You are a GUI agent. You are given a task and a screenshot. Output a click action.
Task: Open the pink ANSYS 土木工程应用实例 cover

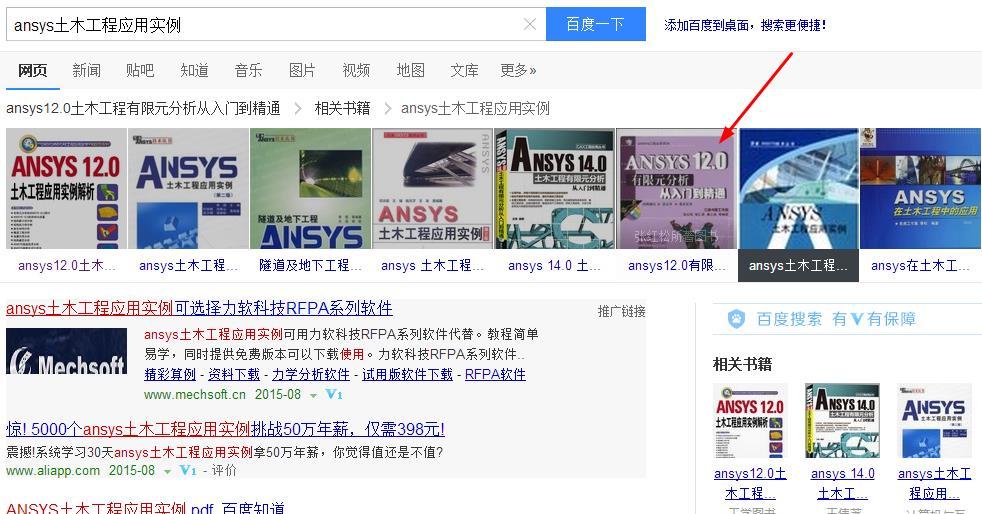[433, 188]
